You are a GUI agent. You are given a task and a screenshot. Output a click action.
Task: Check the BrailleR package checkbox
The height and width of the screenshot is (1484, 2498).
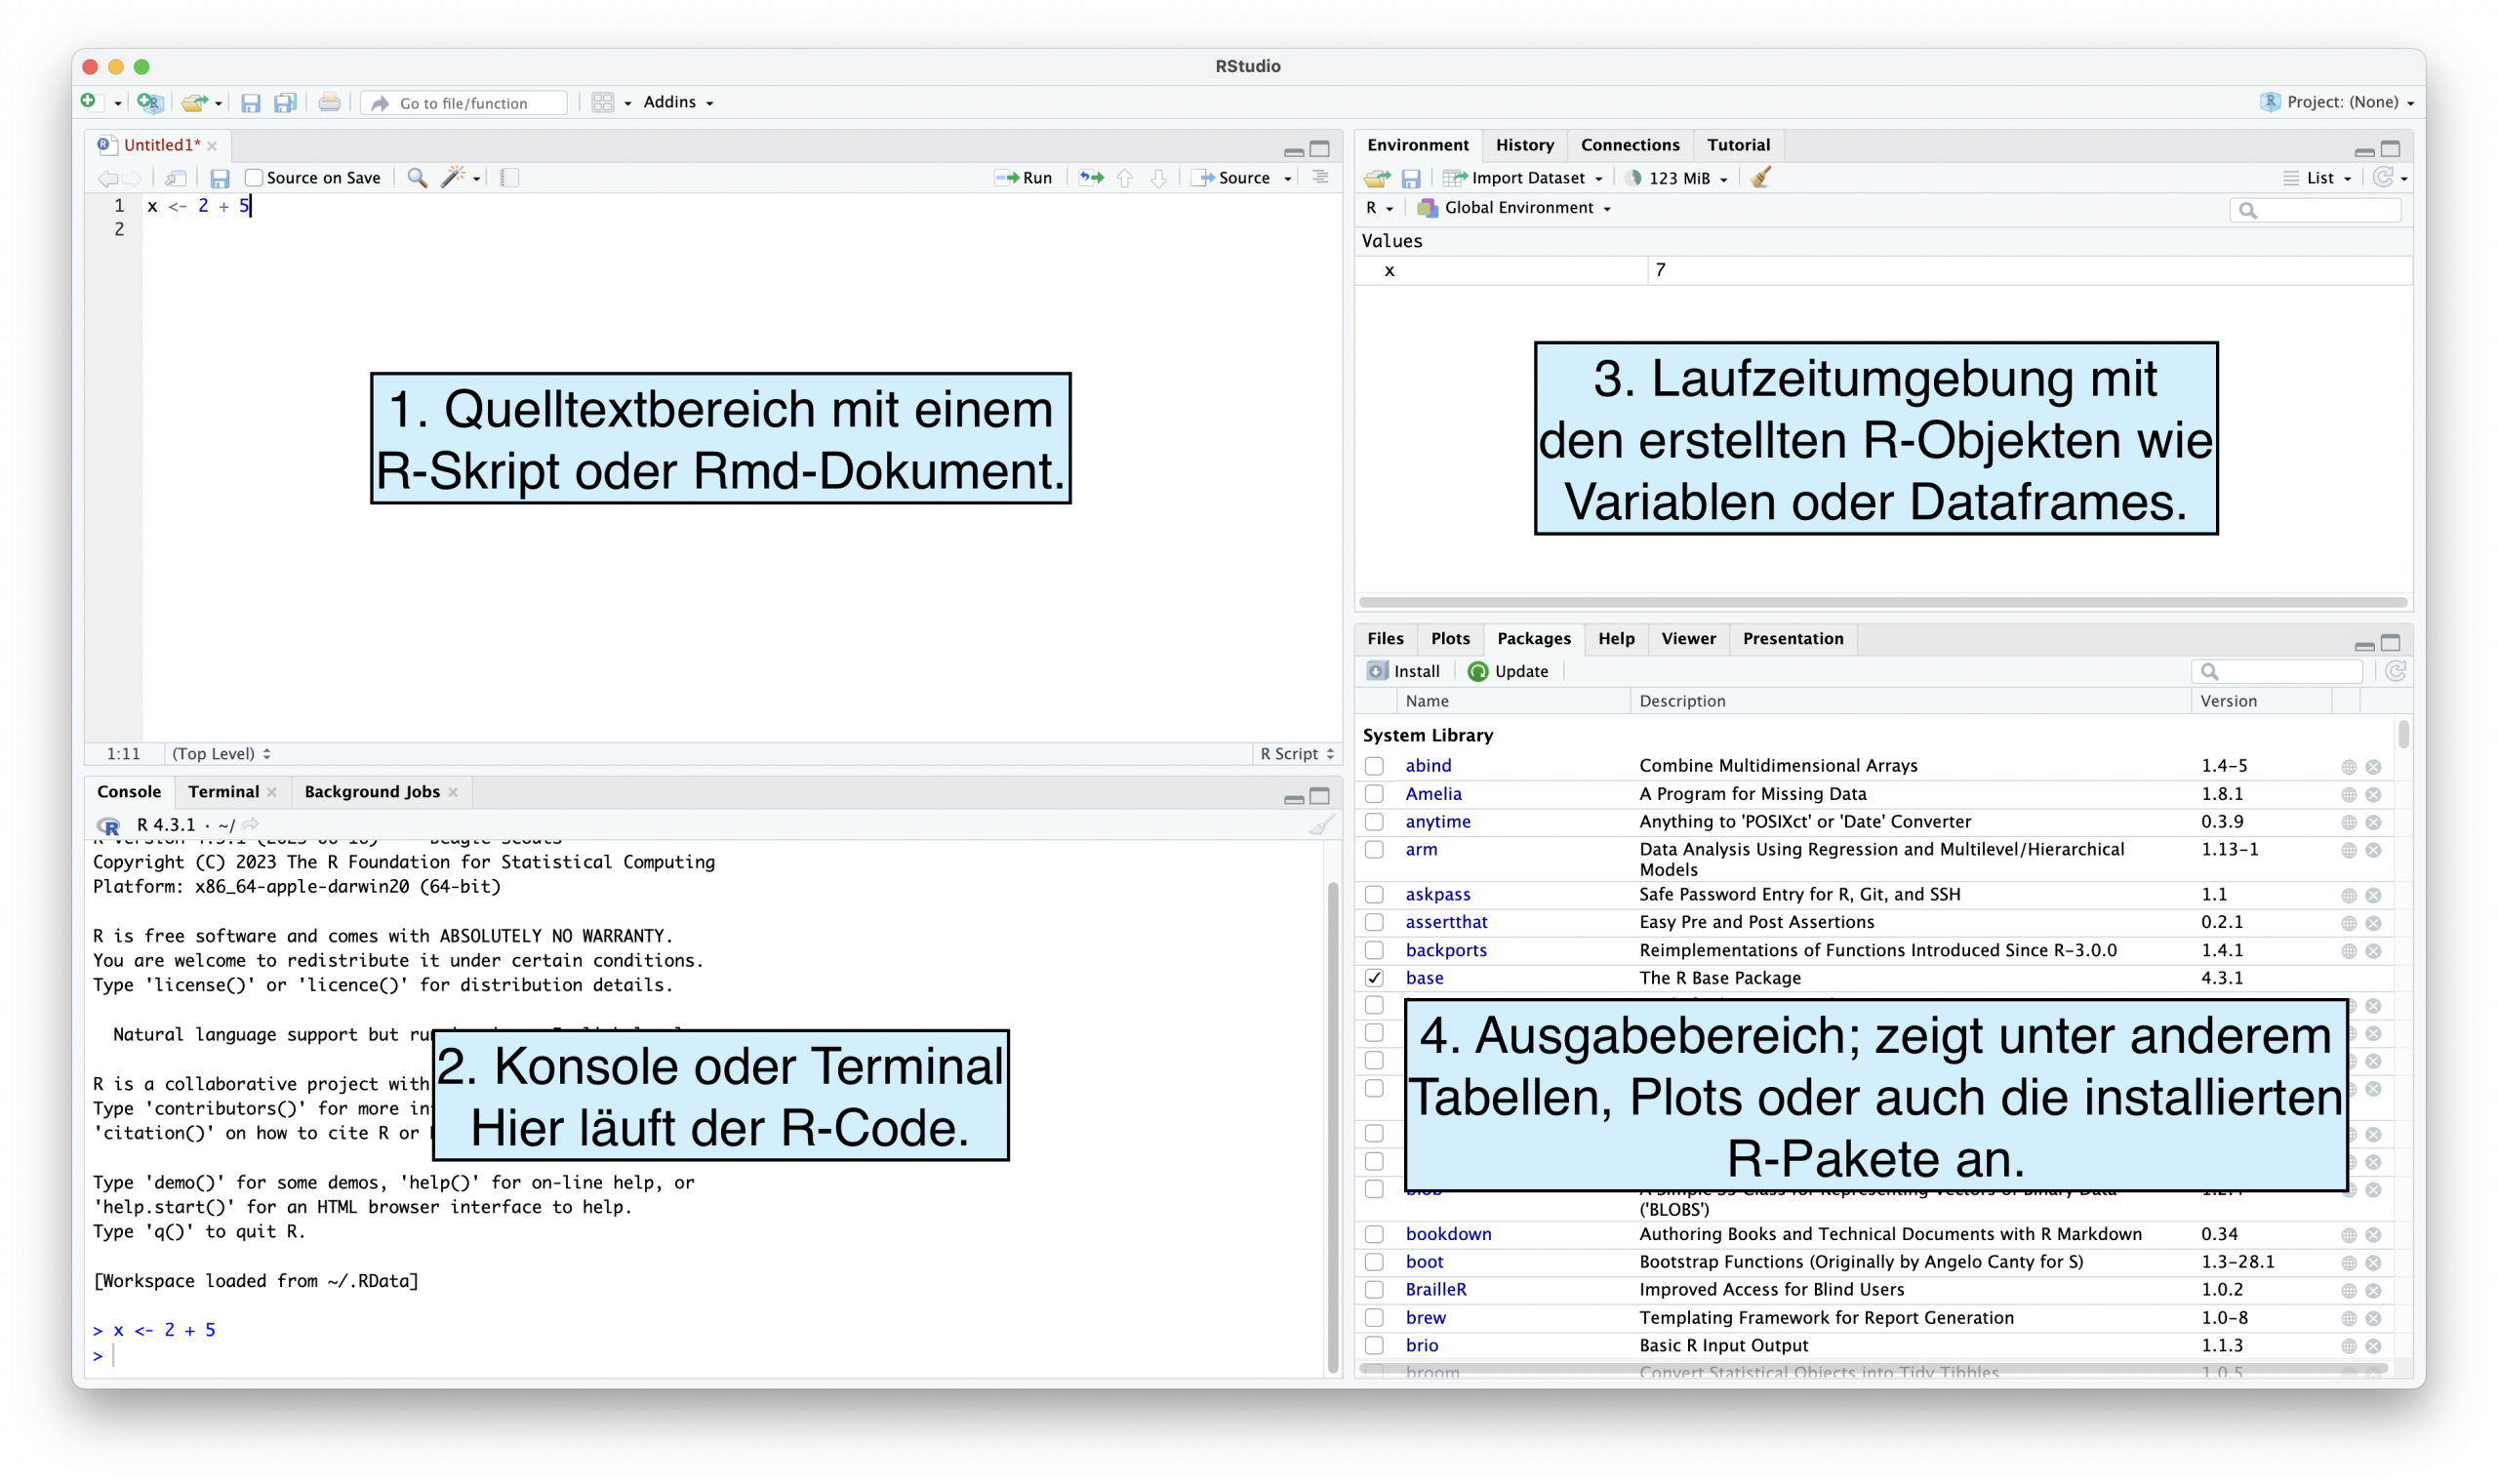1374,1290
